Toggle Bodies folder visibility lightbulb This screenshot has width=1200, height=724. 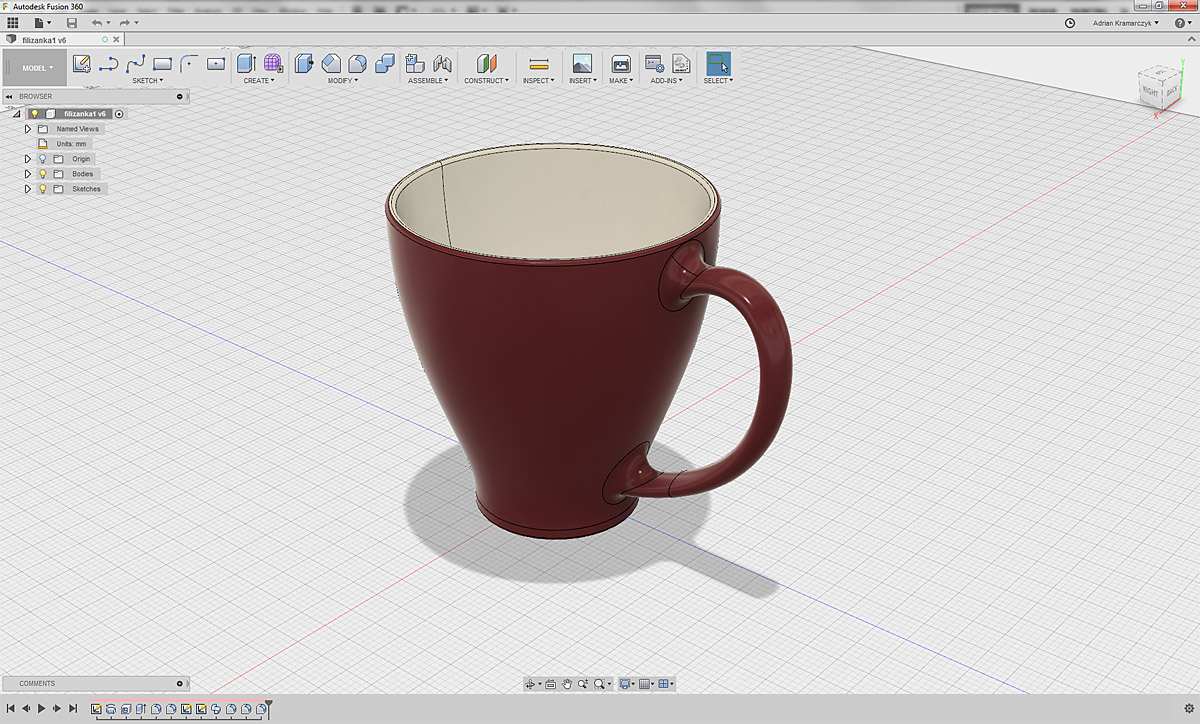(43, 174)
